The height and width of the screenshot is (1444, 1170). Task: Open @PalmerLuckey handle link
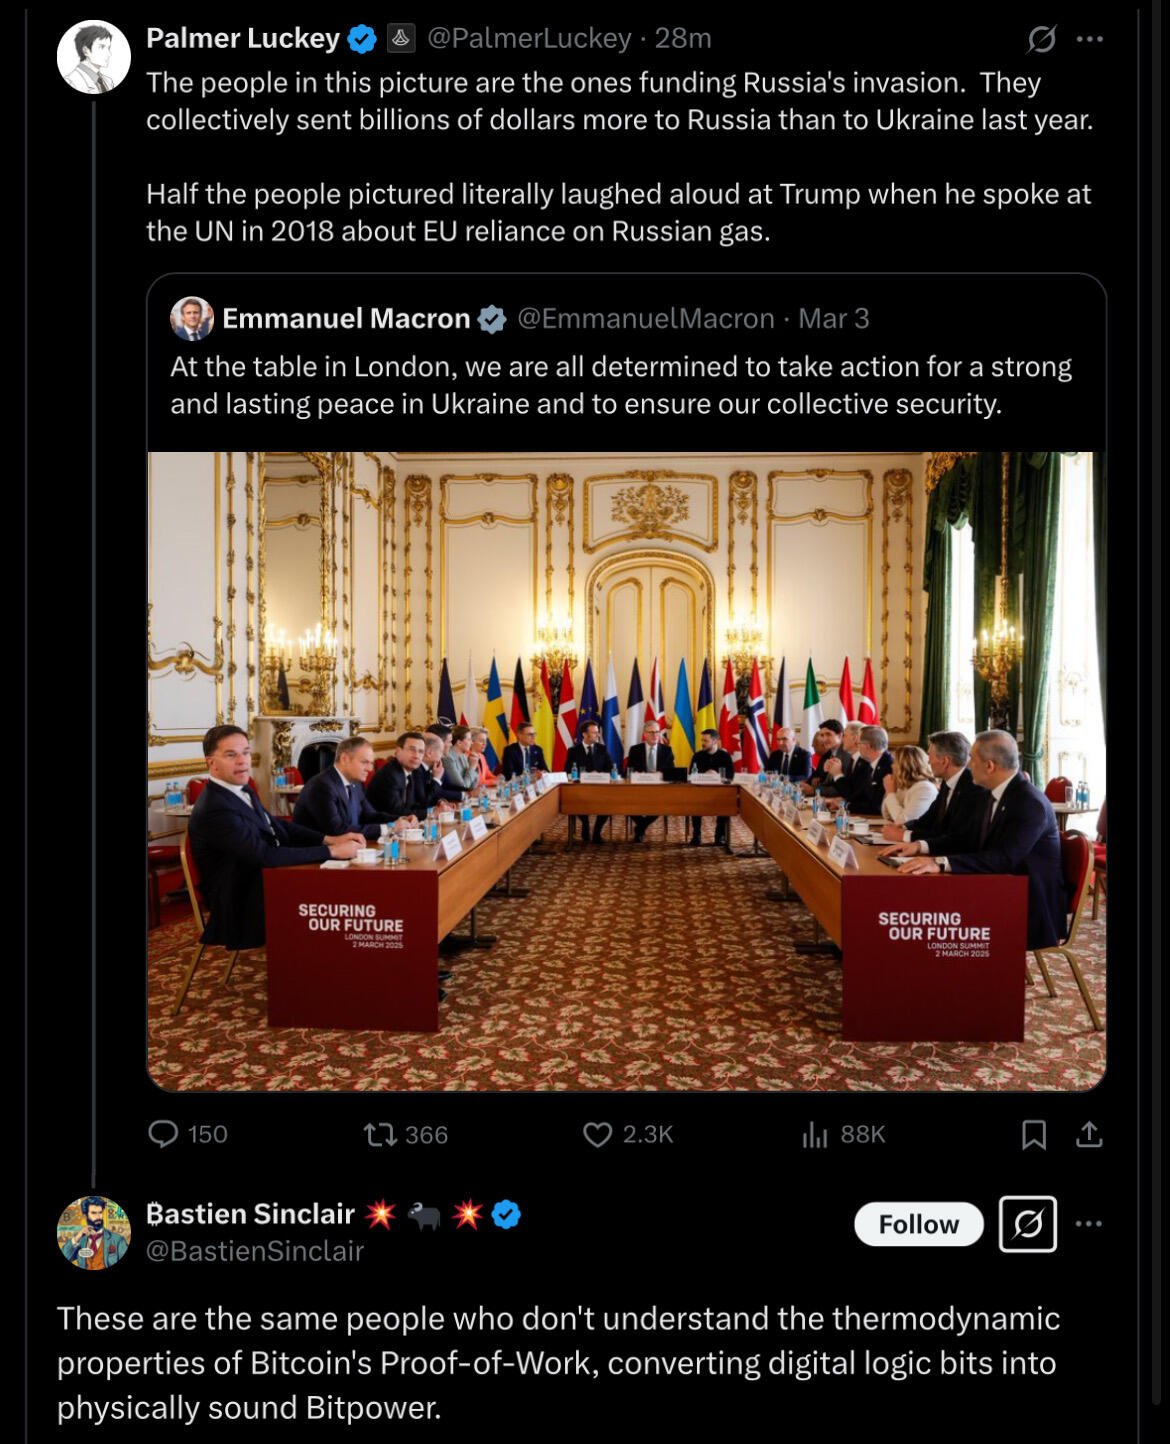pyautogui.click(x=529, y=38)
